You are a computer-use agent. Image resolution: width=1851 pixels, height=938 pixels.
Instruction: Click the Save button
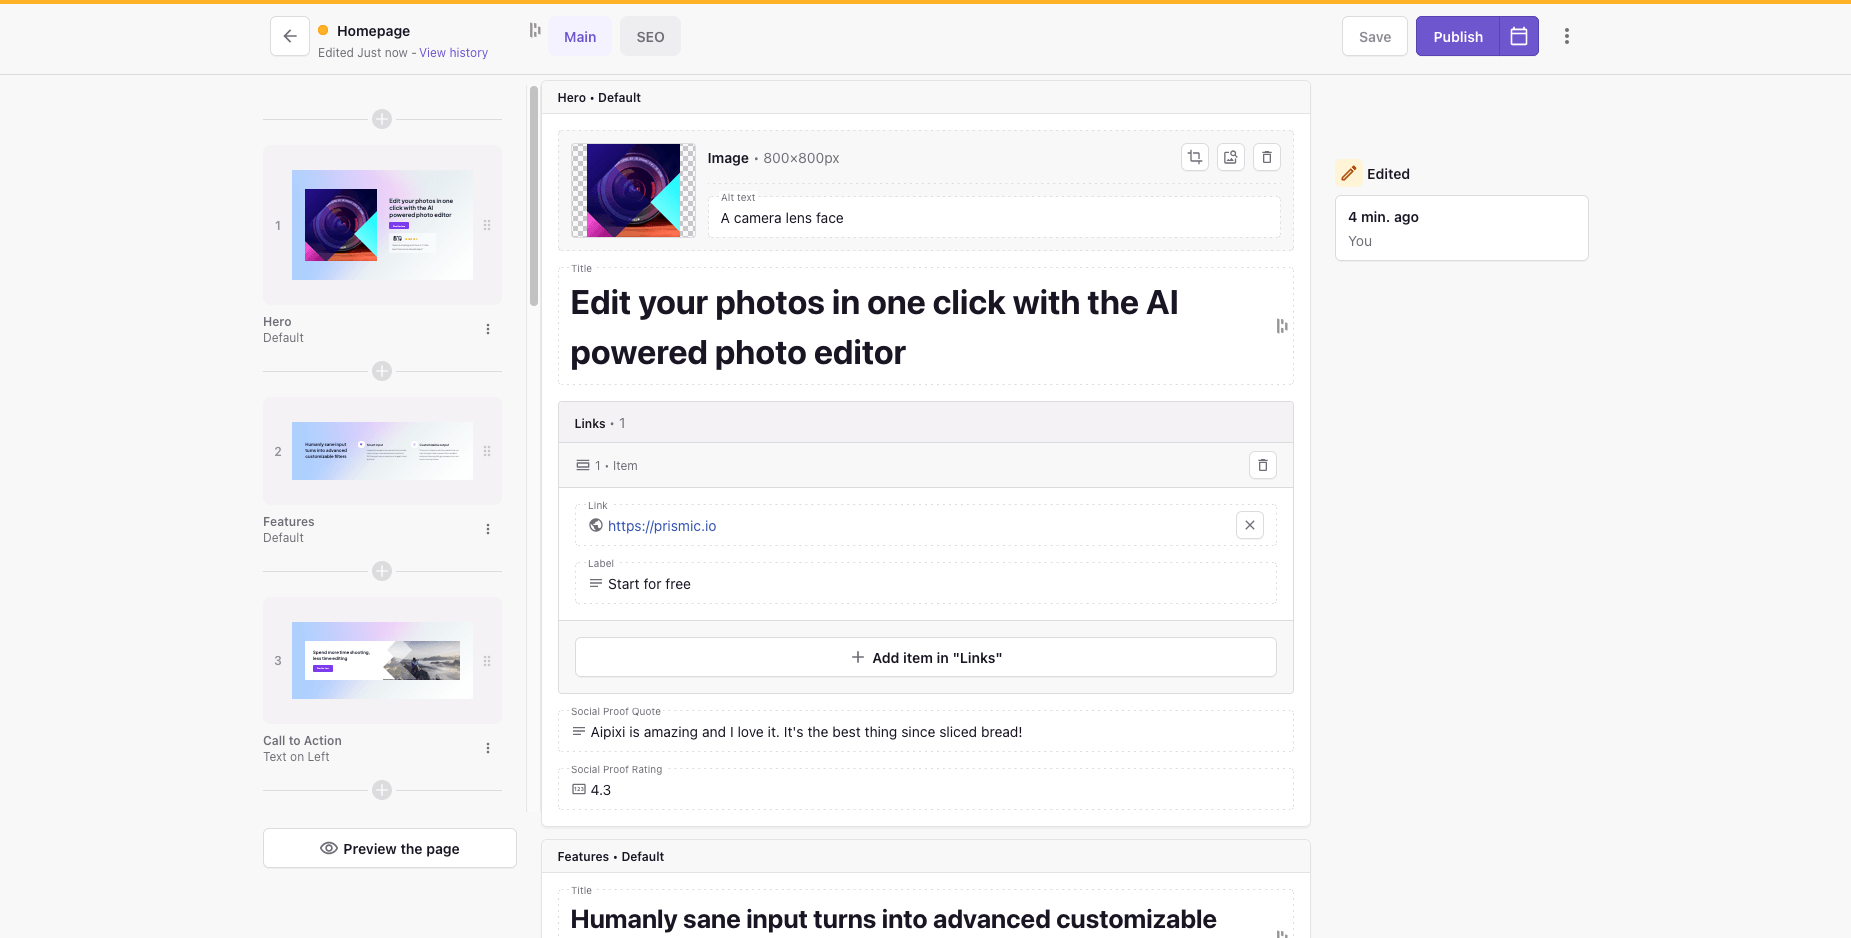1374,36
